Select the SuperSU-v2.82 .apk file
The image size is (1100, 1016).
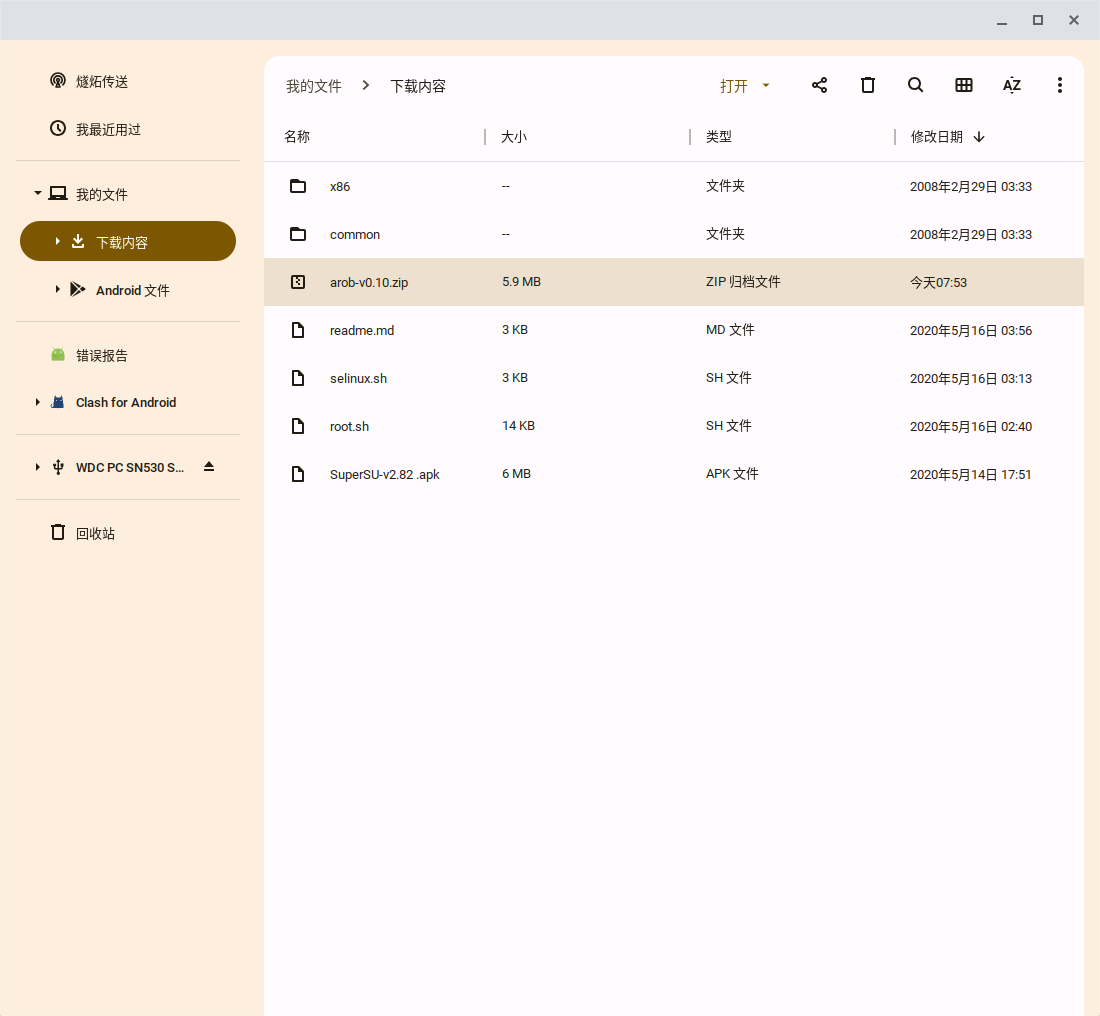pyautogui.click(x=385, y=474)
